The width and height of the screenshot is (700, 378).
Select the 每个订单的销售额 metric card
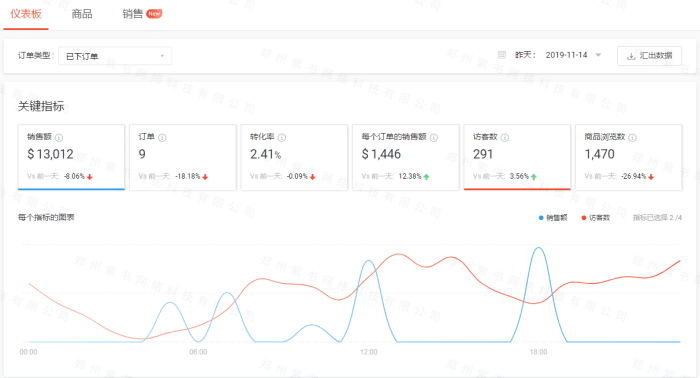(406, 157)
